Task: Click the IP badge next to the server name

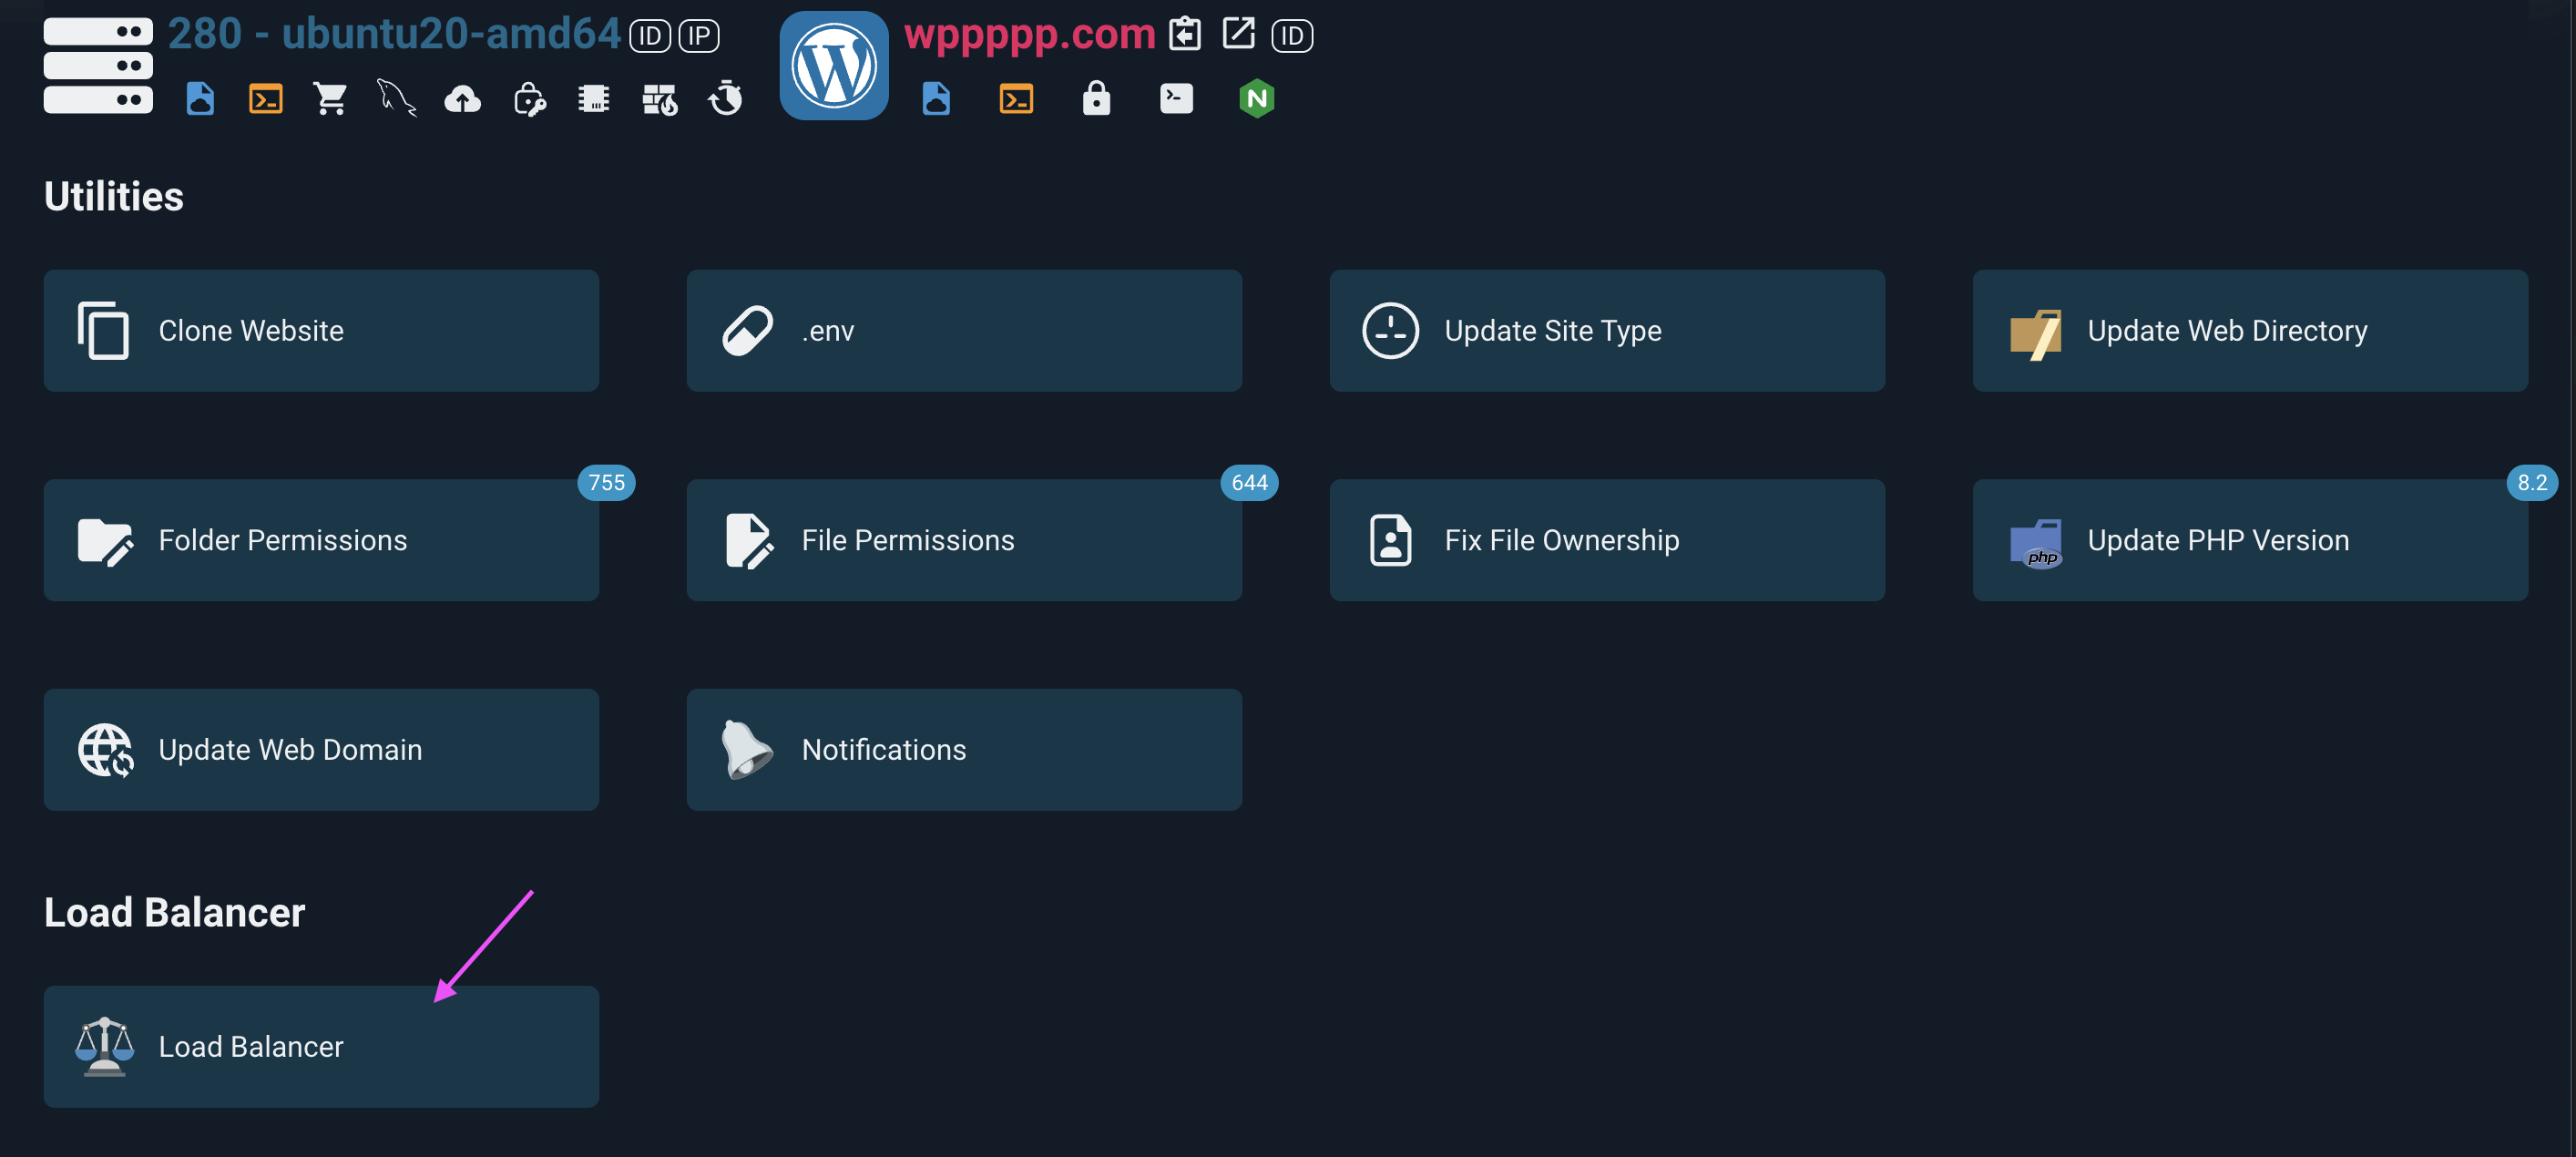Action: click(x=699, y=35)
